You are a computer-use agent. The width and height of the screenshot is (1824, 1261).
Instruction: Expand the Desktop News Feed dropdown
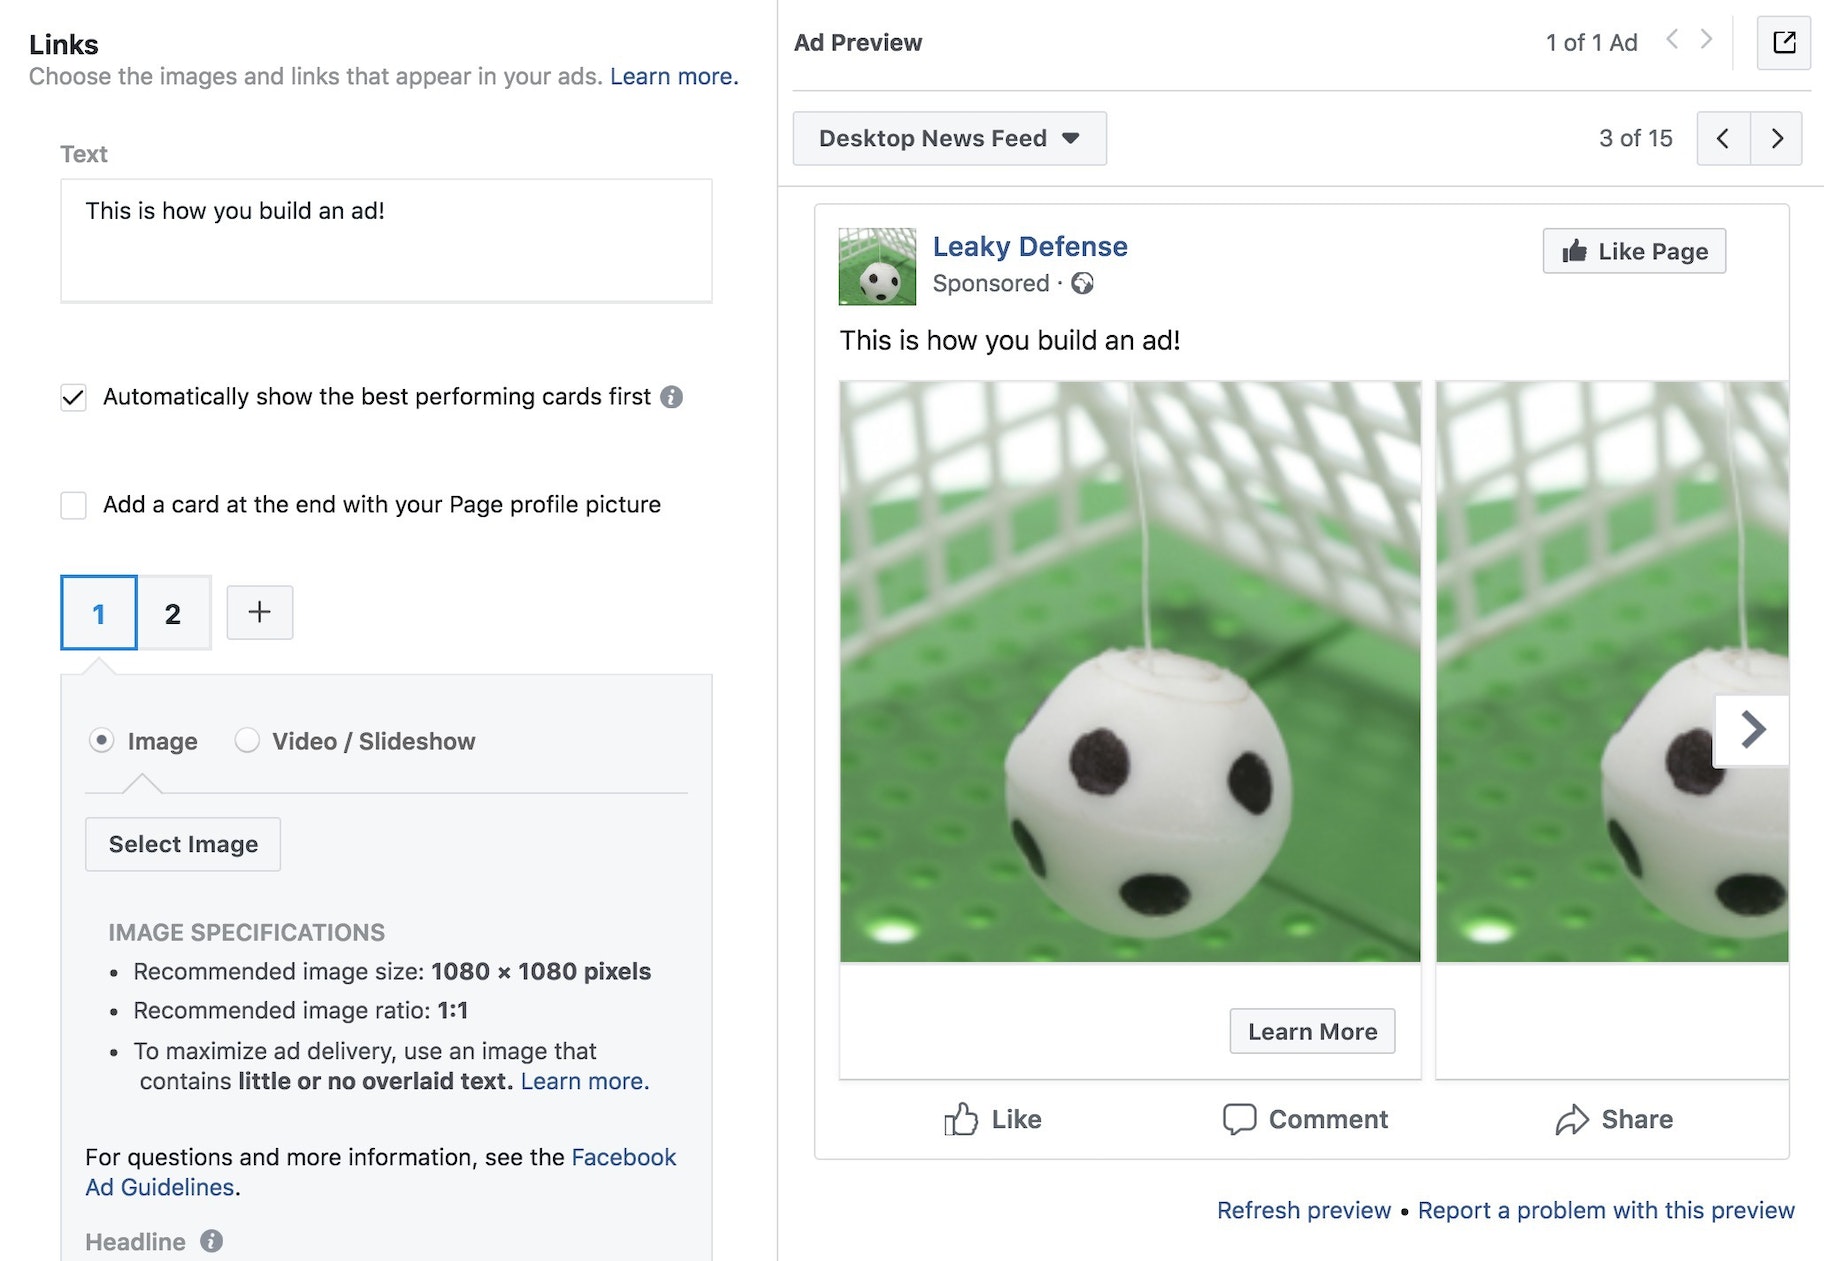949,138
